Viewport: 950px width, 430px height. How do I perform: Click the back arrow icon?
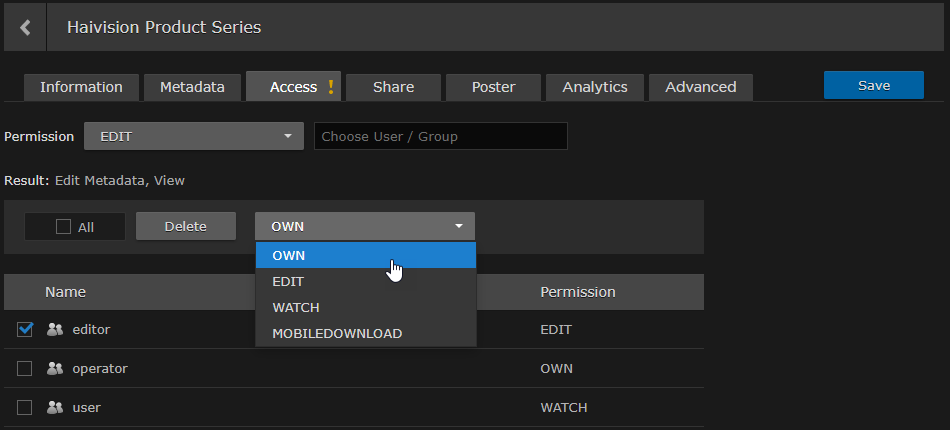click(25, 28)
